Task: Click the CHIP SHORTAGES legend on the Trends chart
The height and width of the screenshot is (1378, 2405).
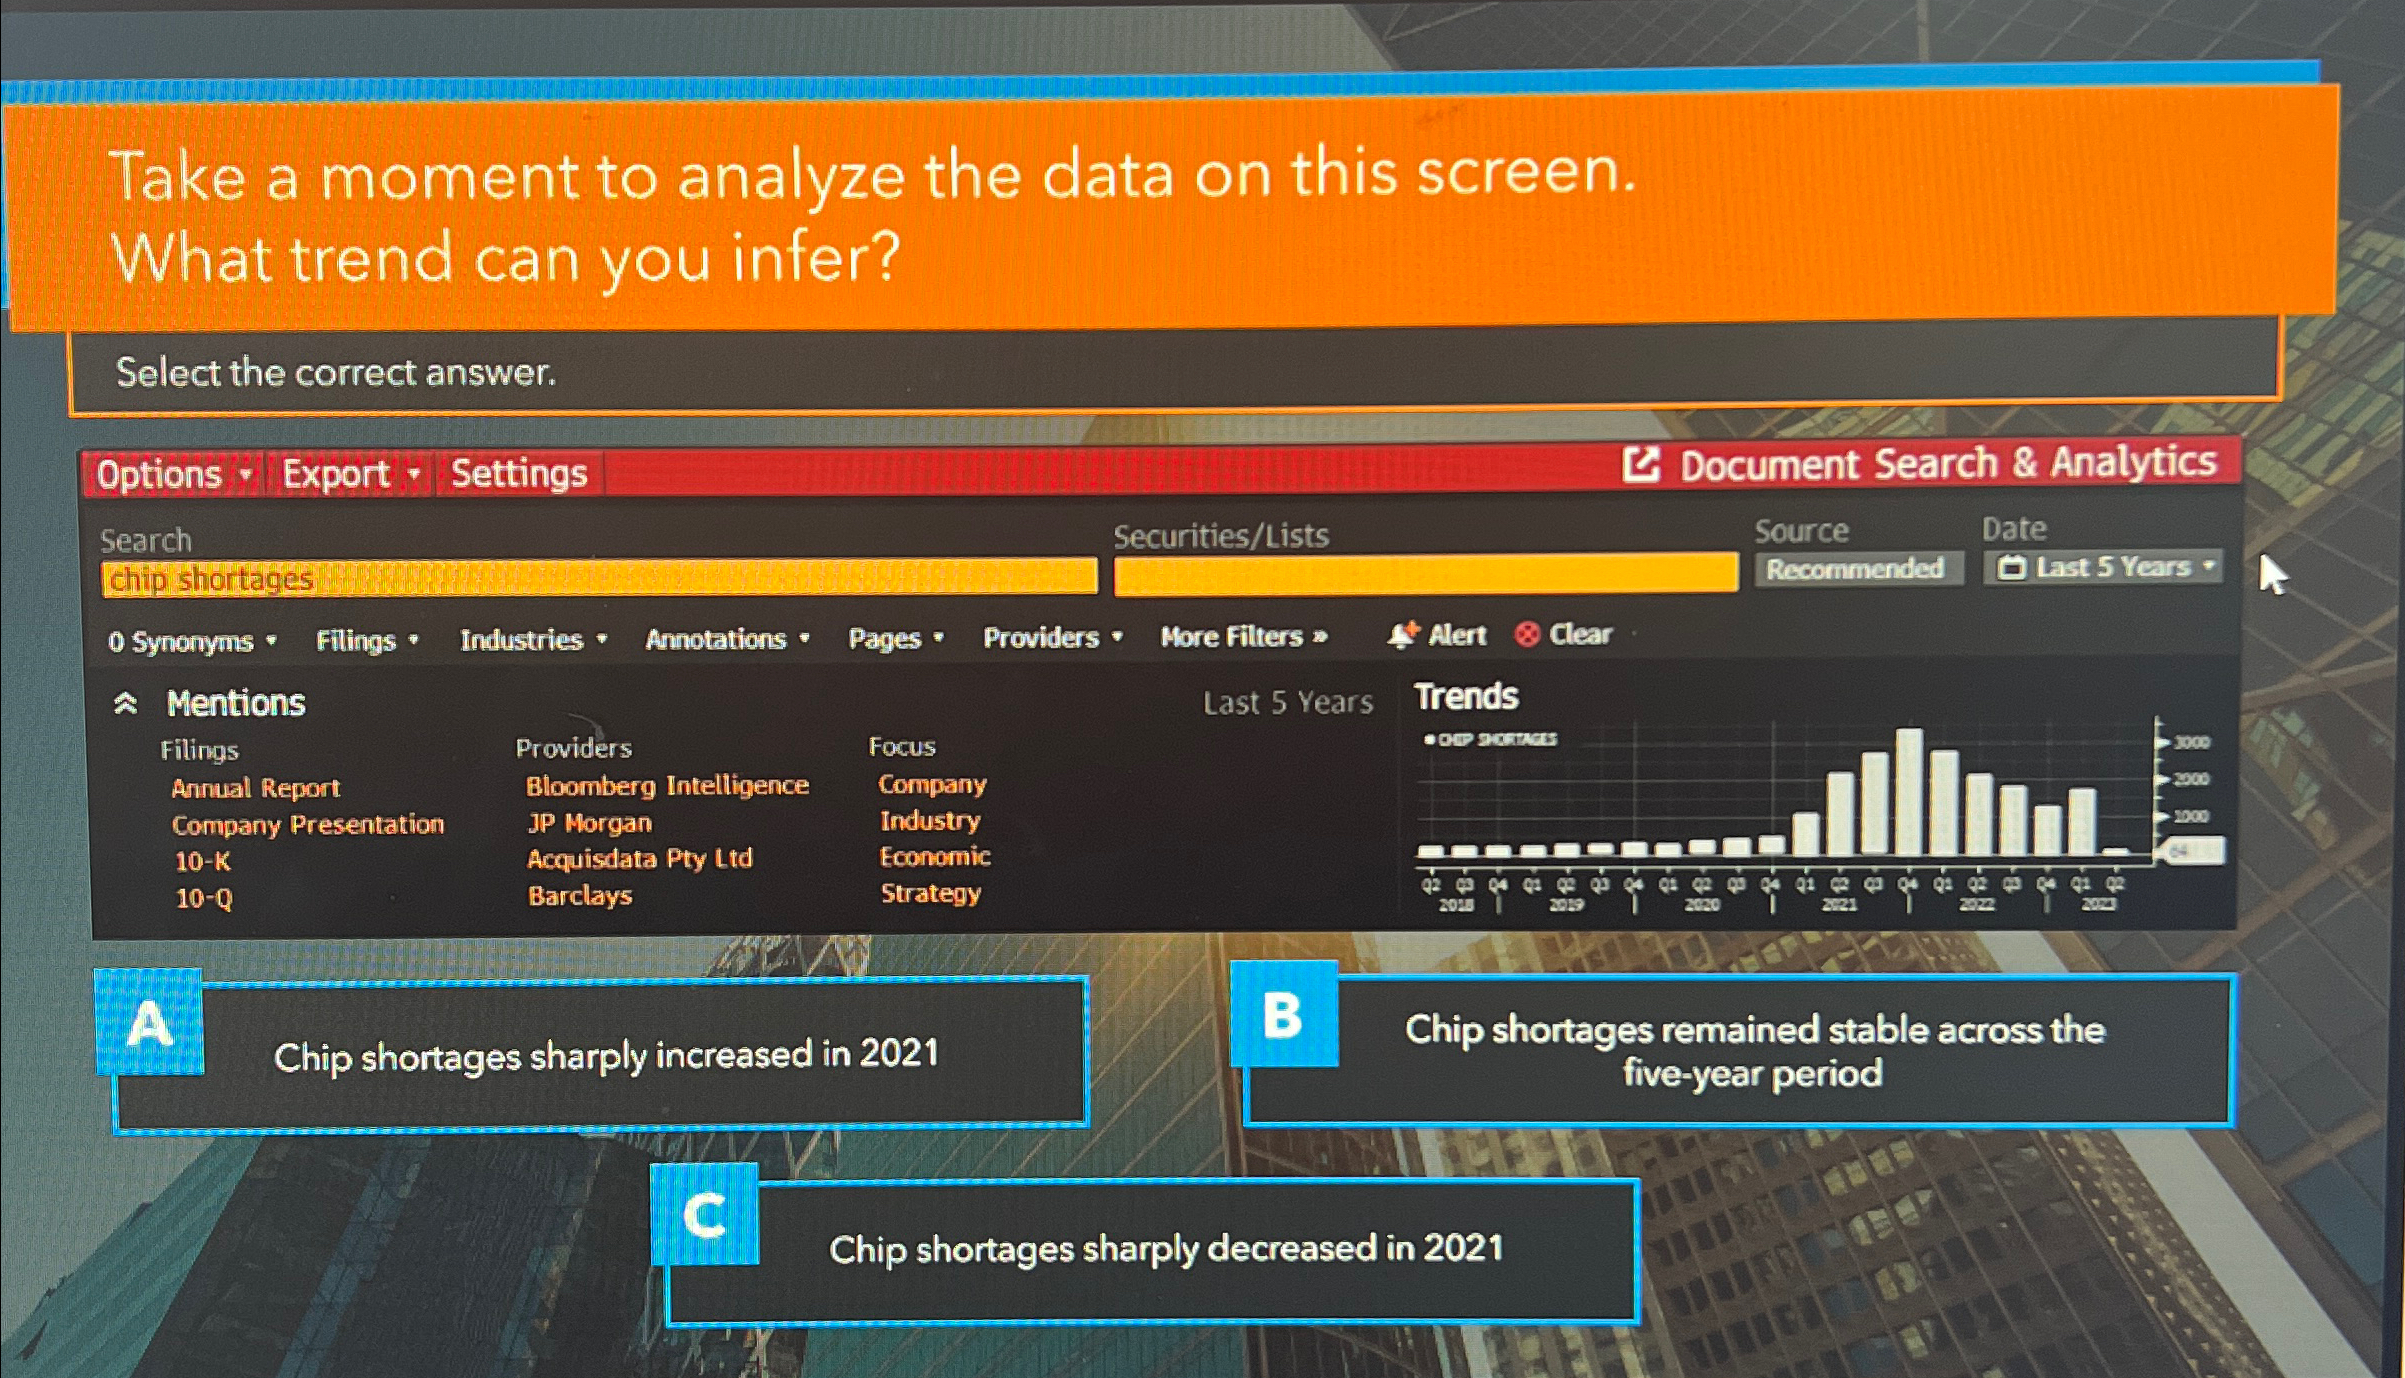Action: (1492, 740)
